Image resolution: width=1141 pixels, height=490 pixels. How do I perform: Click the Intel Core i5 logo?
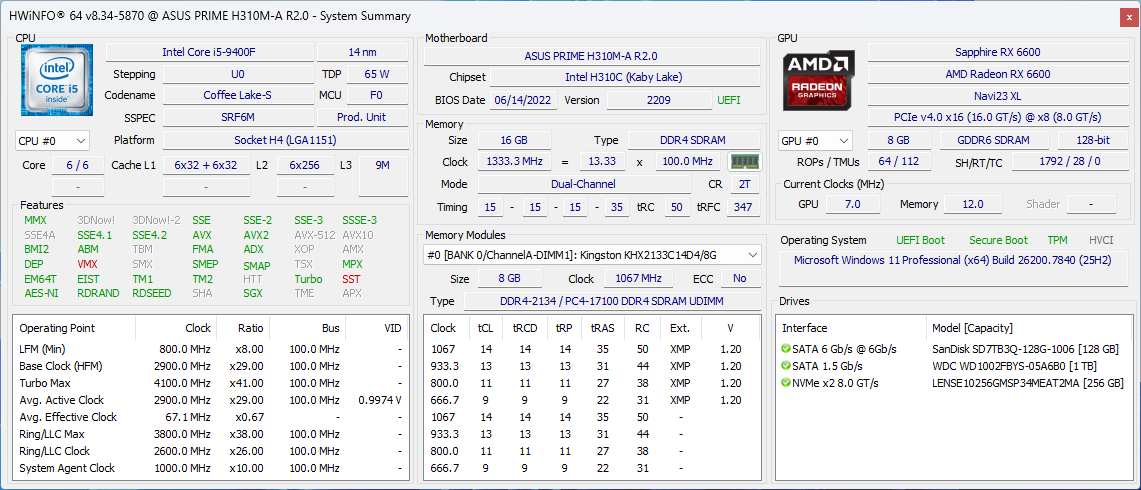pyautogui.click(x=57, y=81)
